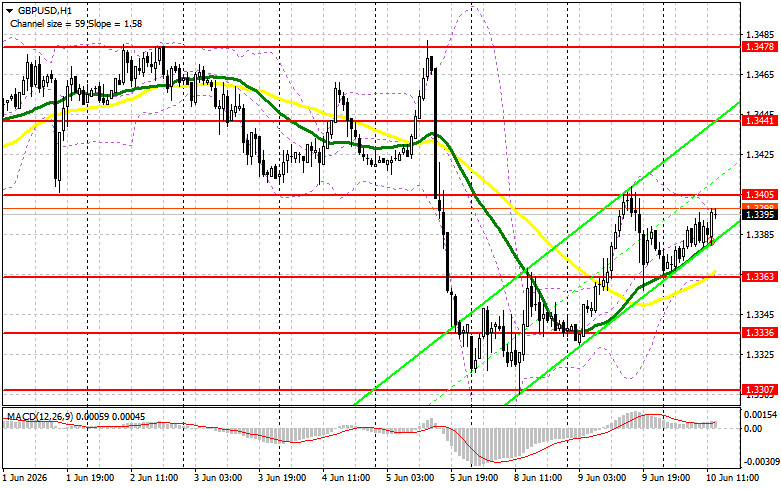Select the GBPUSD,H1 chart title
Screen dimensions: 781x489
tap(44, 10)
